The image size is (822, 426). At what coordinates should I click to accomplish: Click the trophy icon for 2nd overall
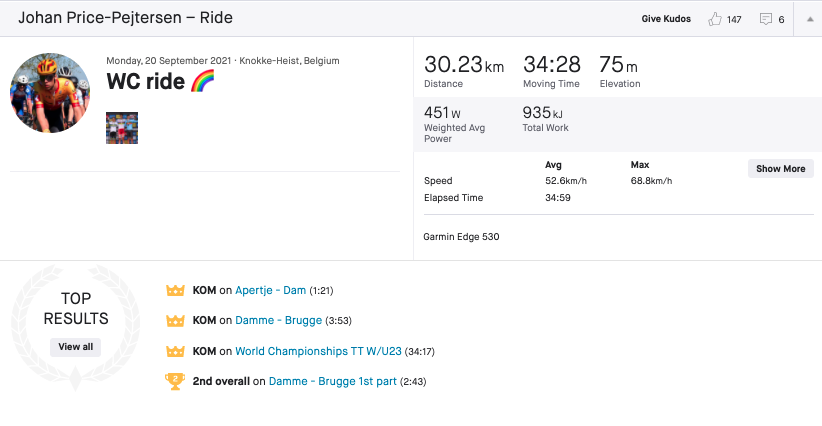coord(175,381)
